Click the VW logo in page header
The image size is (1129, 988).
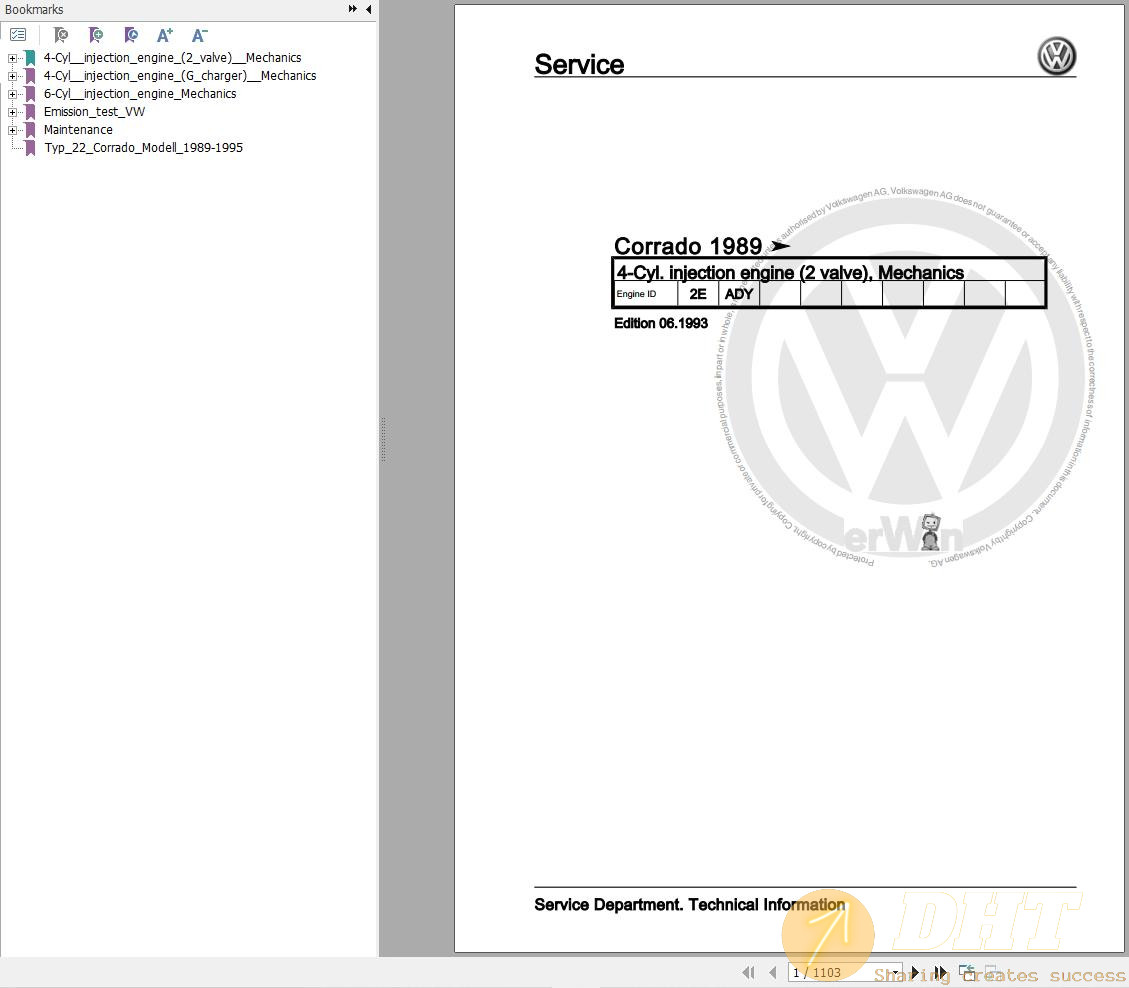click(x=1056, y=56)
